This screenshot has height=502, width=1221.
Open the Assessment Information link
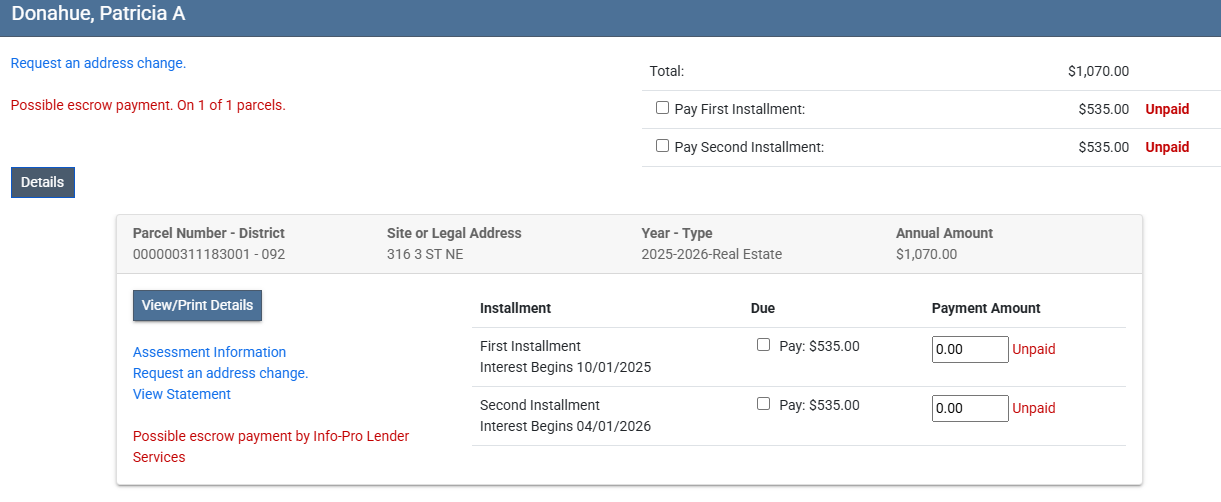[x=209, y=352]
